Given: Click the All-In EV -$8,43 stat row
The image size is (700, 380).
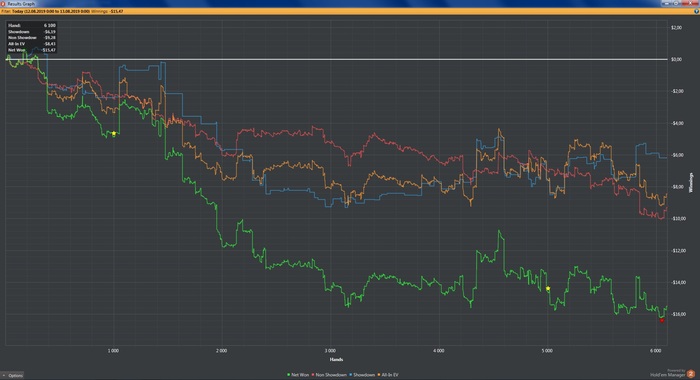Looking at the screenshot, I should (32, 44).
